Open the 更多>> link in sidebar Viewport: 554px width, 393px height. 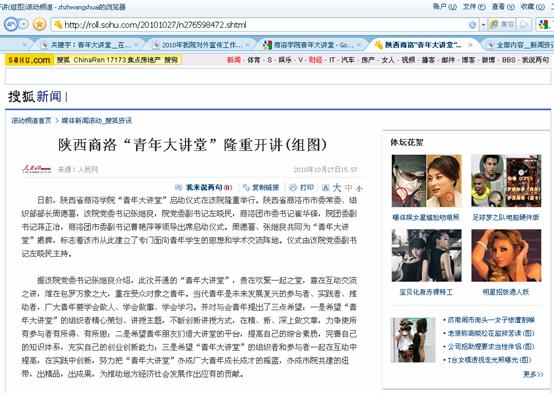coord(533,374)
